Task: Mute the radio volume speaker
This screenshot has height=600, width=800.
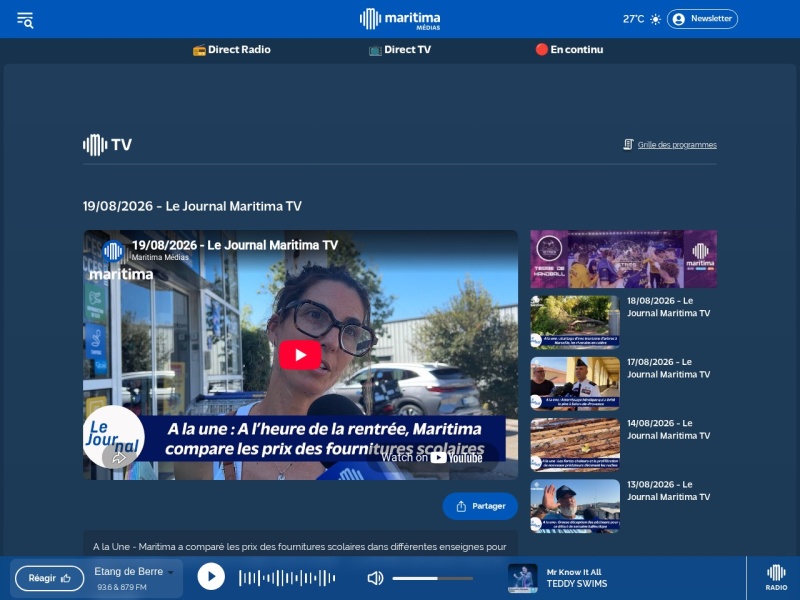Action: pyautogui.click(x=375, y=578)
